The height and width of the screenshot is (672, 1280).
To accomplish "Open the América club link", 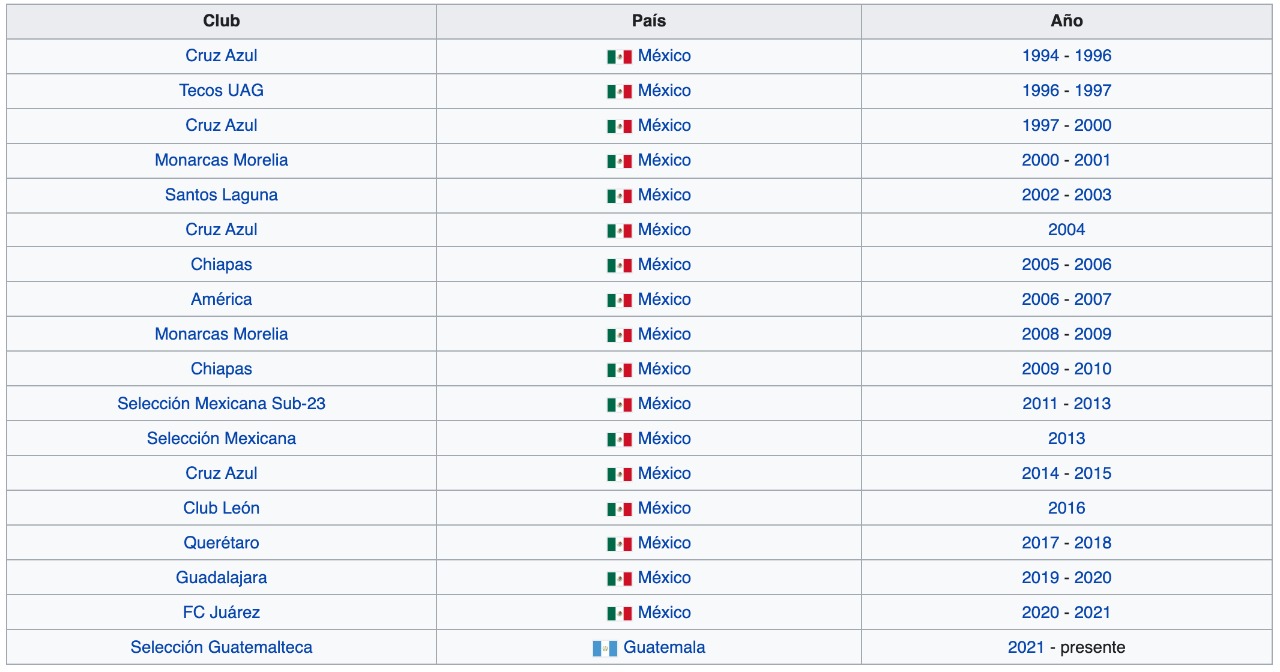I will 221,299.
